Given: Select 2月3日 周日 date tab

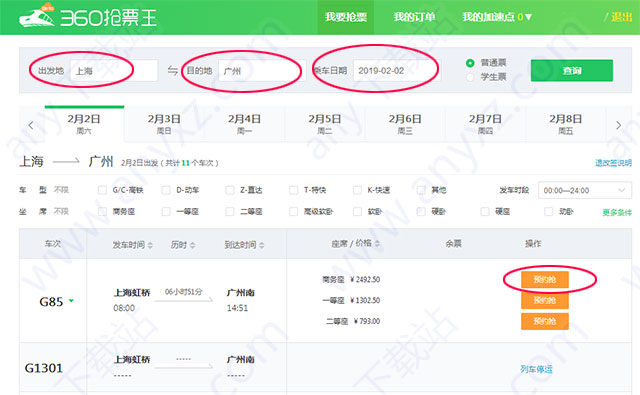Looking at the screenshot, I should pos(164,124).
